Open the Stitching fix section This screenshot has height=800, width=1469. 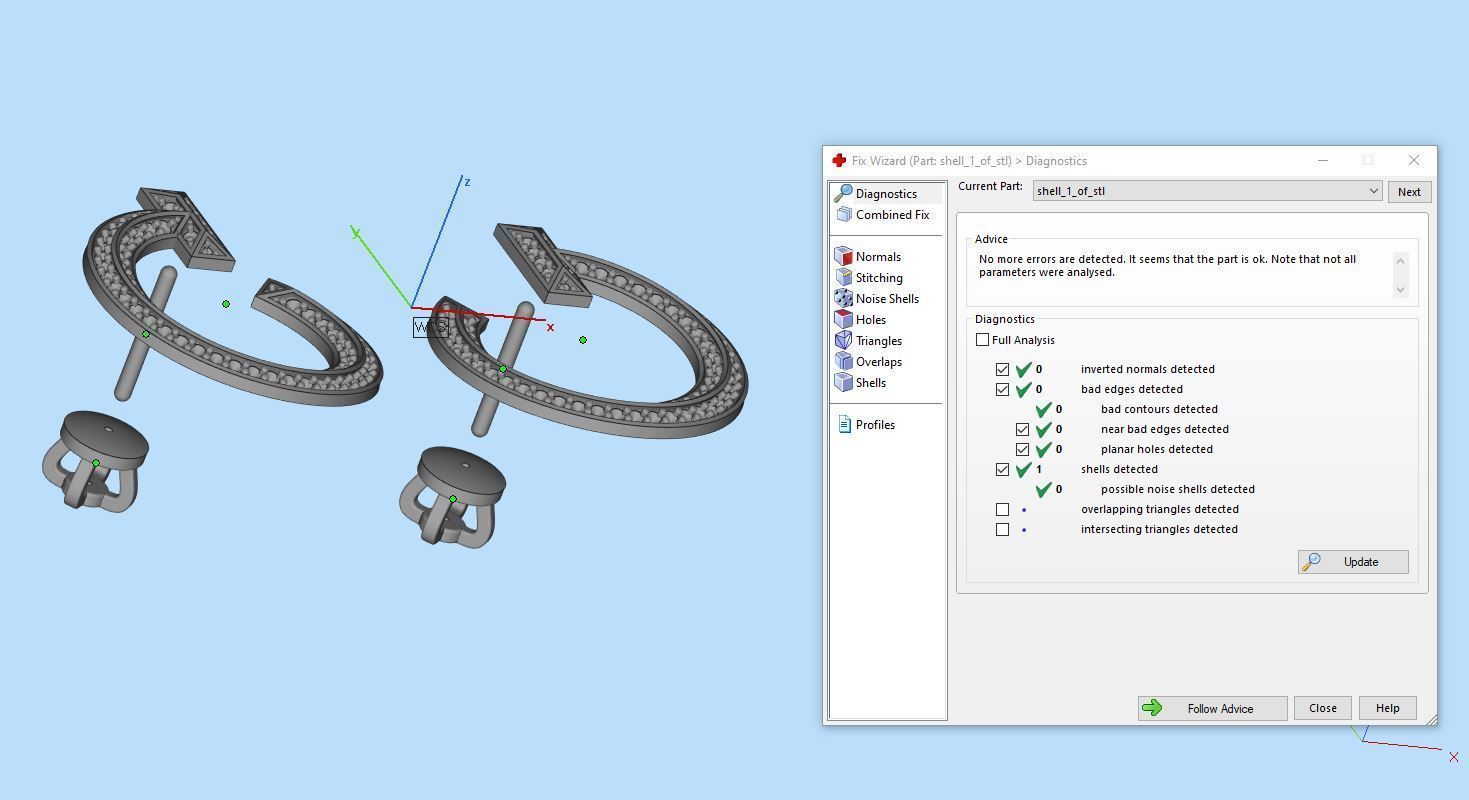pyautogui.click(x=868, y=278)
